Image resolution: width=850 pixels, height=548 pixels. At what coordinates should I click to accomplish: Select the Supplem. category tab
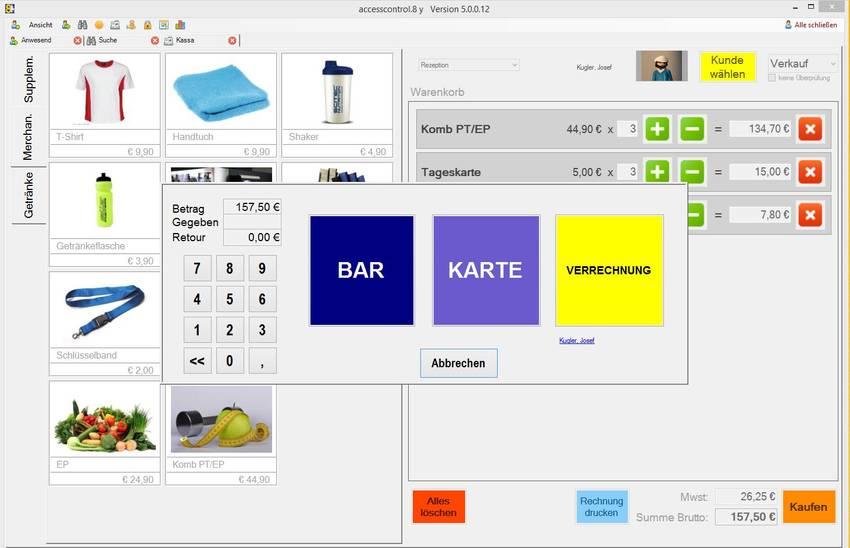[x=28, y=79]
